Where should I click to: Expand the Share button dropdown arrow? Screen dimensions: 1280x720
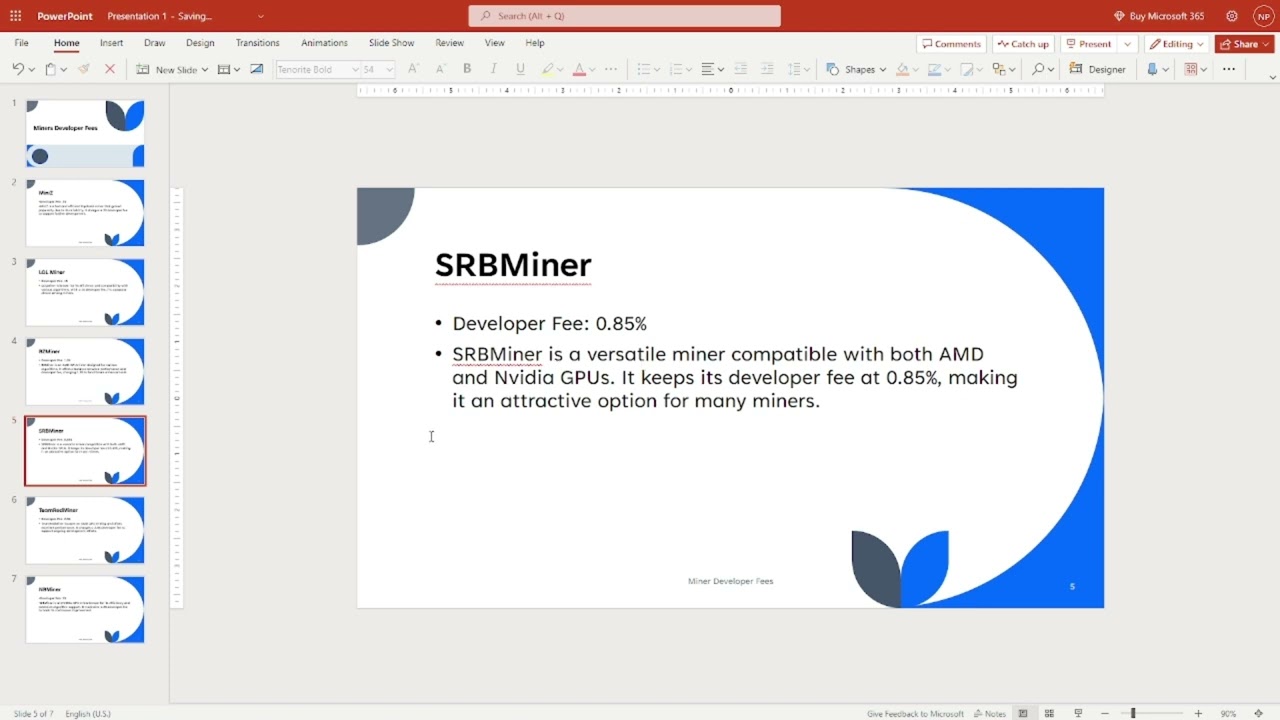coord(1267,44)
